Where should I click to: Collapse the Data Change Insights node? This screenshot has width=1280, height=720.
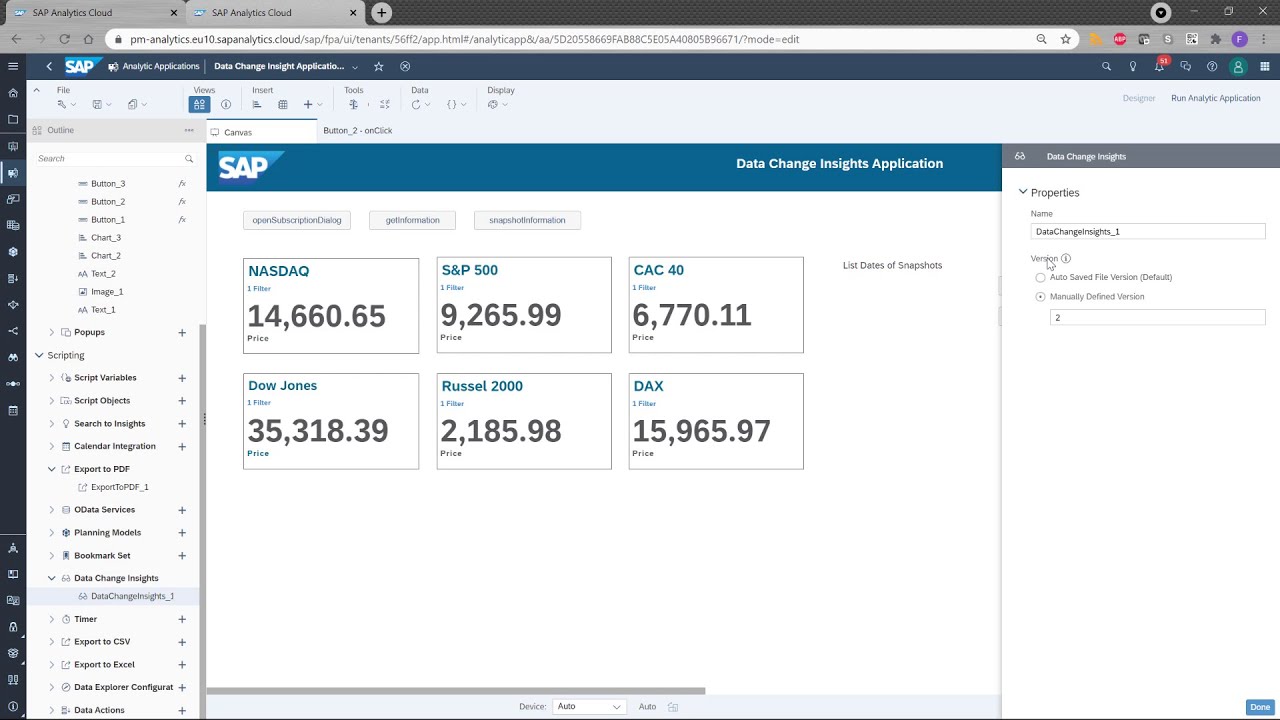(x=52, y=578)
